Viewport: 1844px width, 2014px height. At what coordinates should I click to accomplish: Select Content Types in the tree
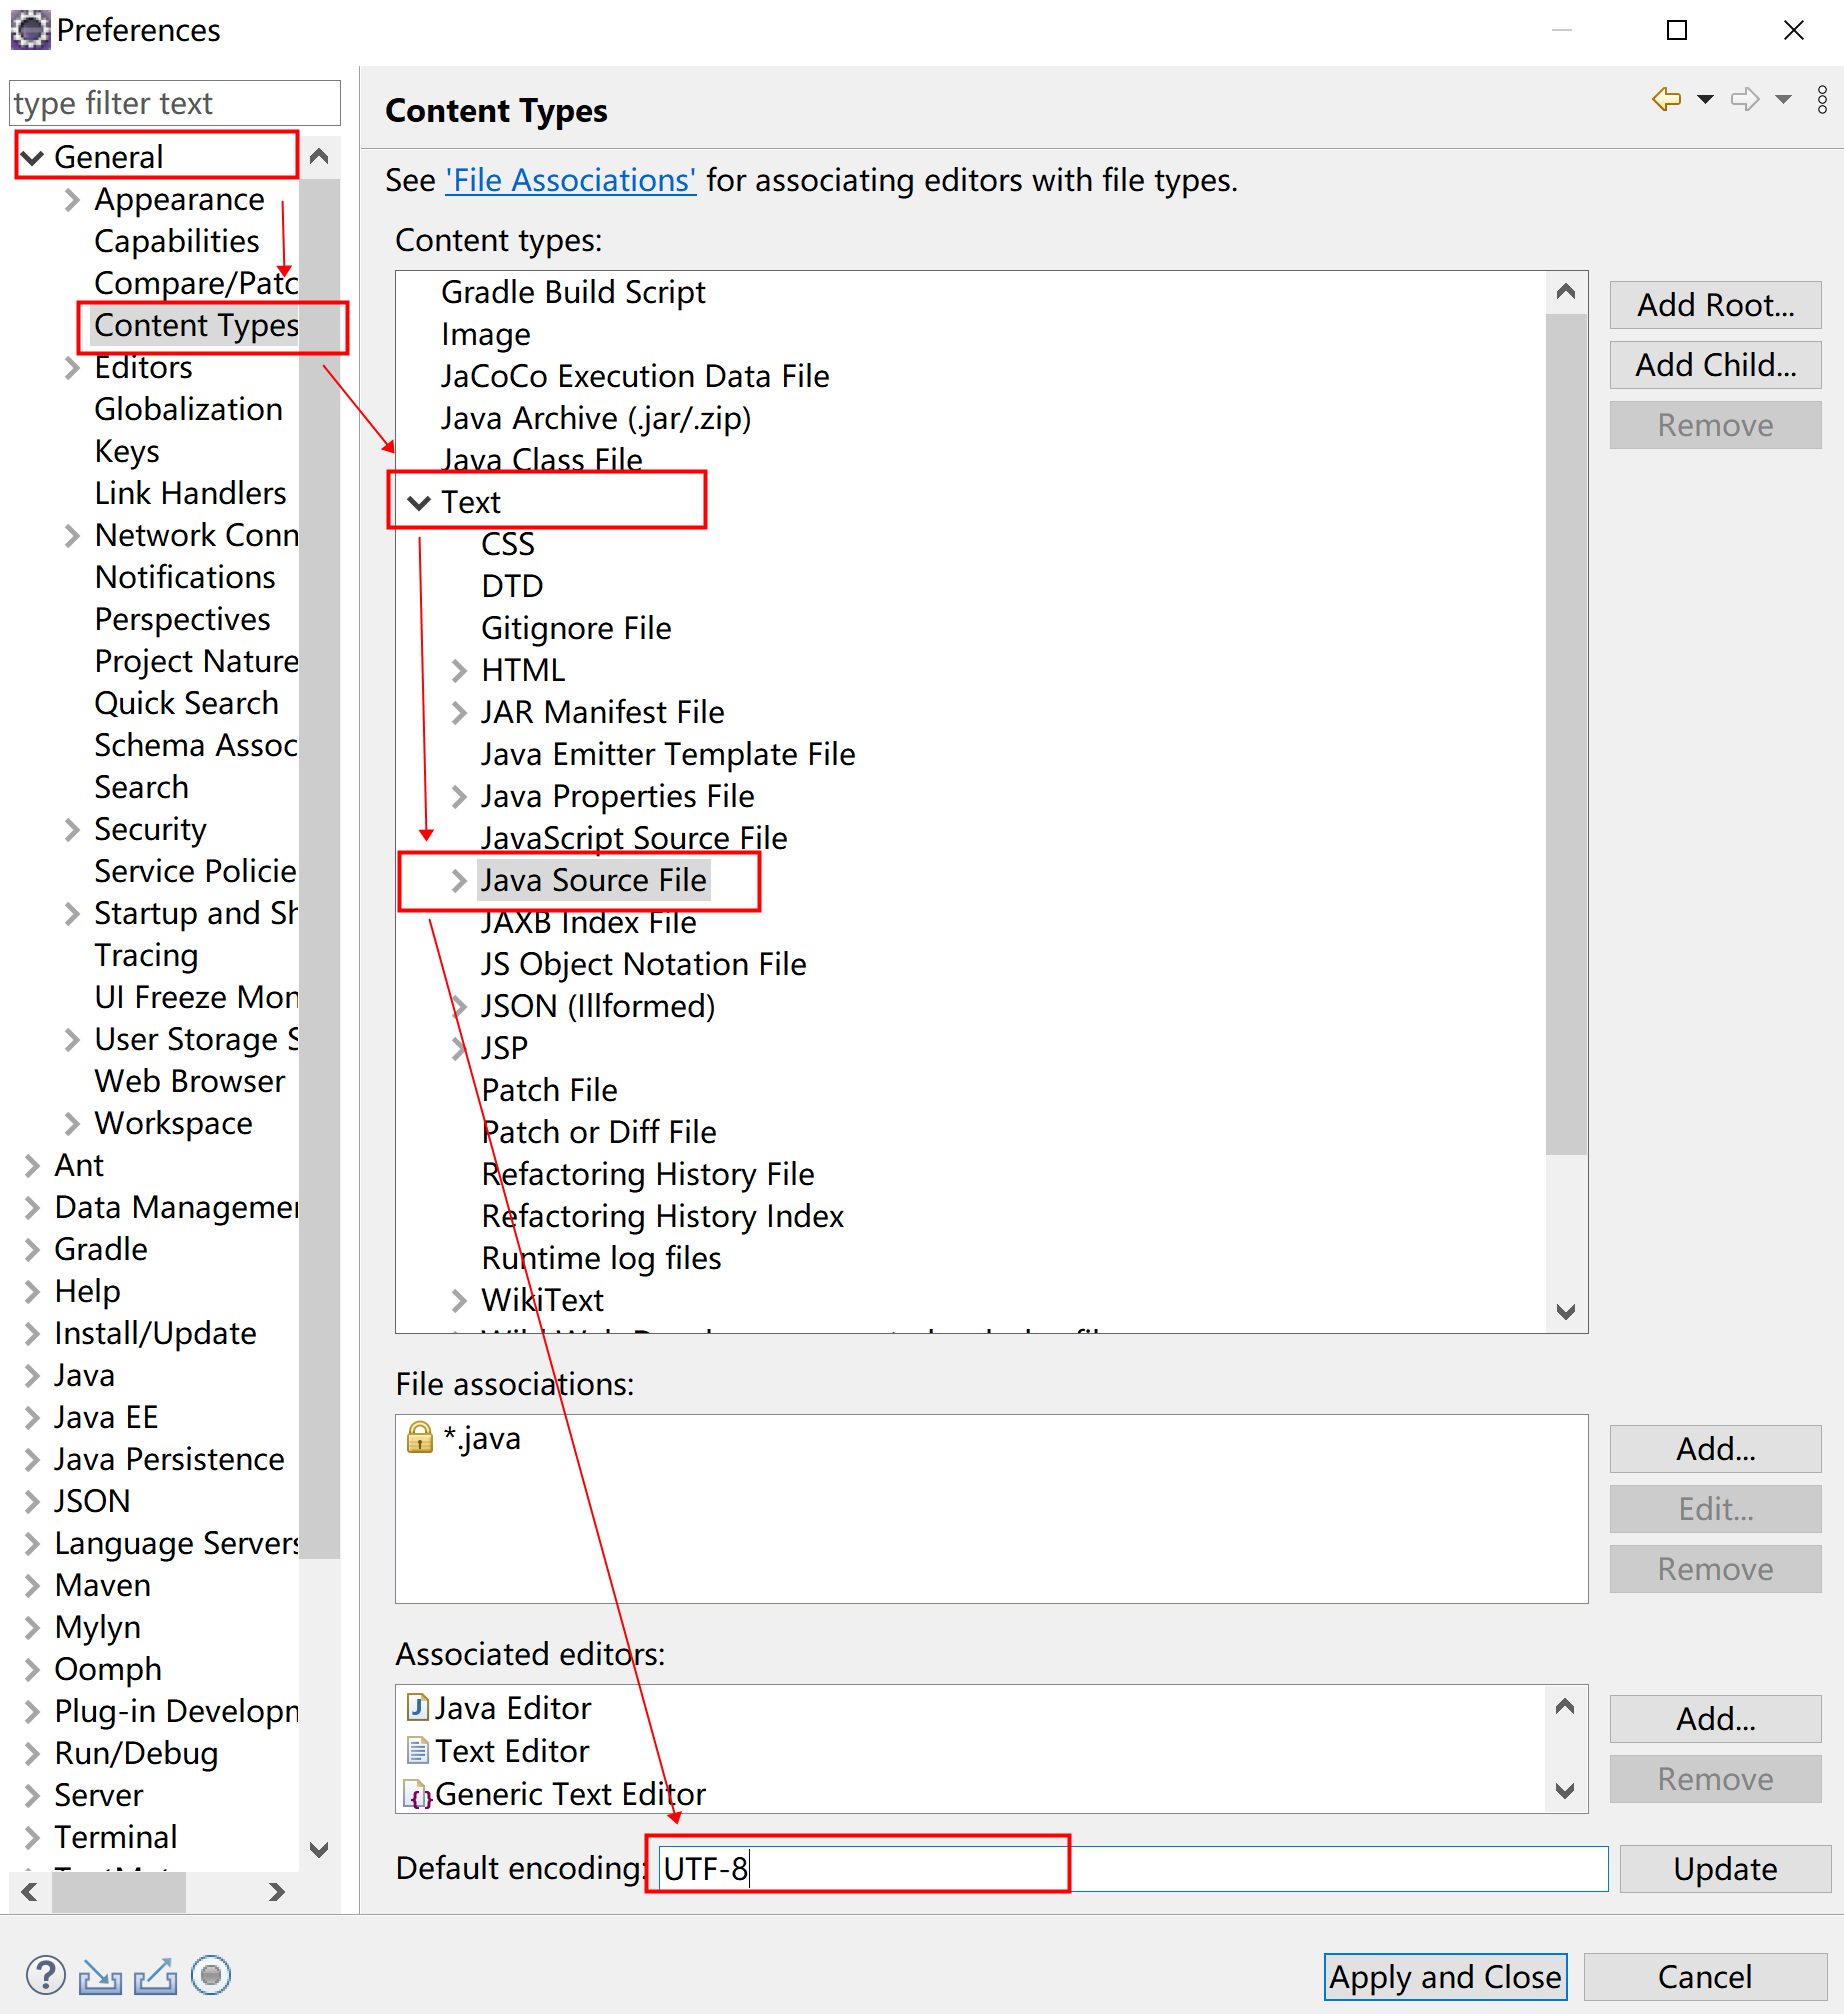196,326
